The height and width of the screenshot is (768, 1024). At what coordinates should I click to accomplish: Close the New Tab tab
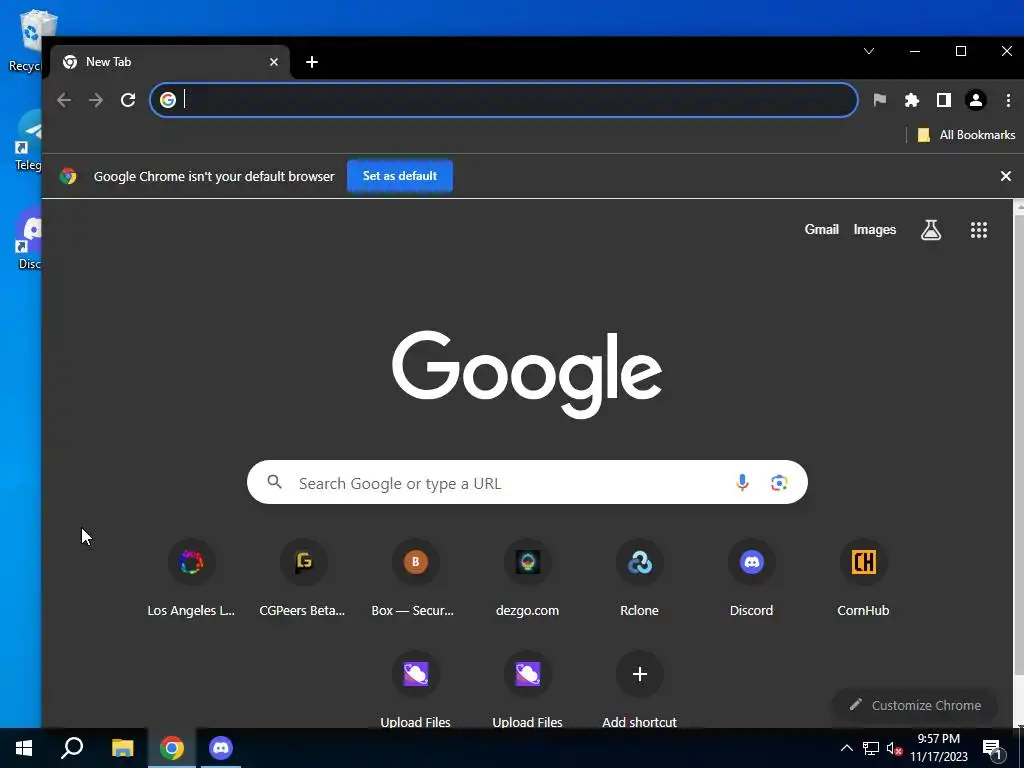click(274, 62)
